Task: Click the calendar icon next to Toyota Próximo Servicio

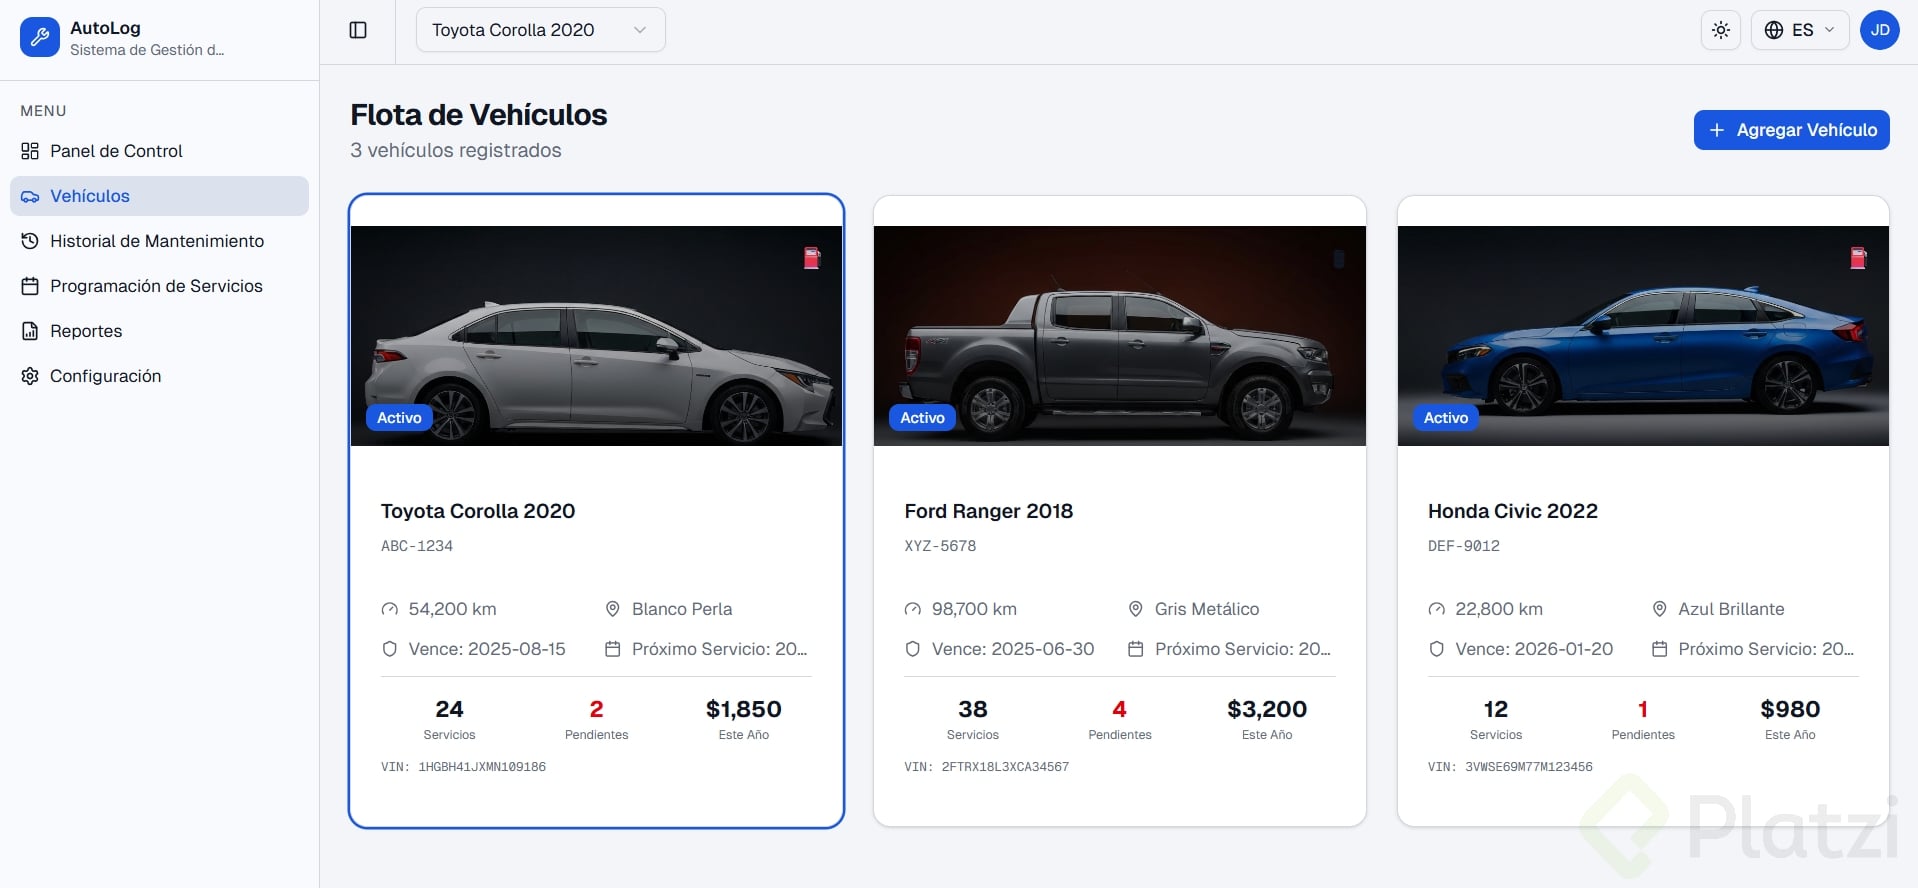Action: (x=613, y=649)
